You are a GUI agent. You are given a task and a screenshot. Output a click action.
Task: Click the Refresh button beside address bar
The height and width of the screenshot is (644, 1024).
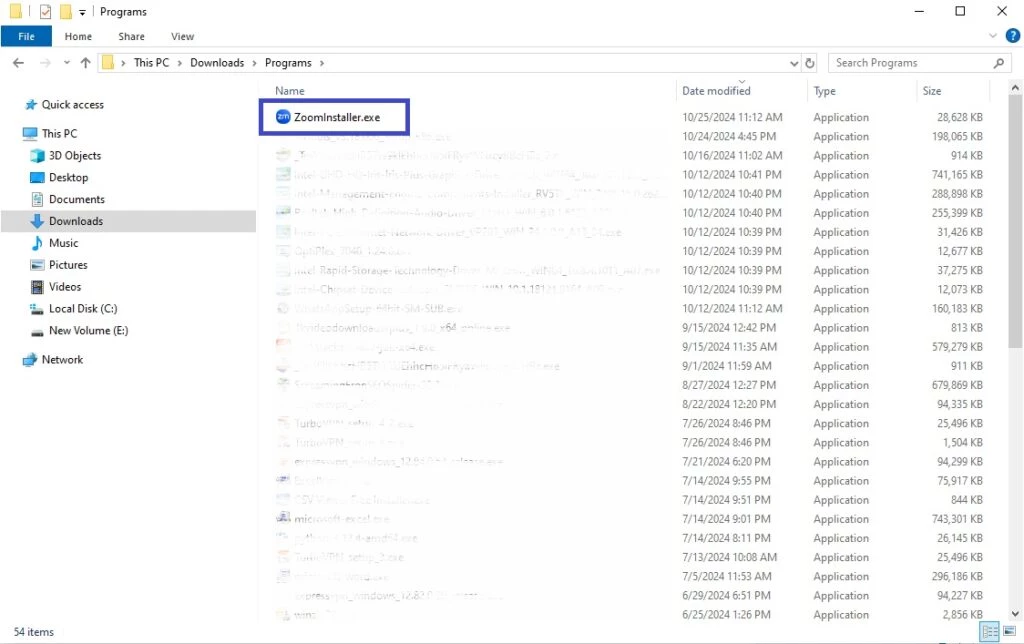click(809, 63)
